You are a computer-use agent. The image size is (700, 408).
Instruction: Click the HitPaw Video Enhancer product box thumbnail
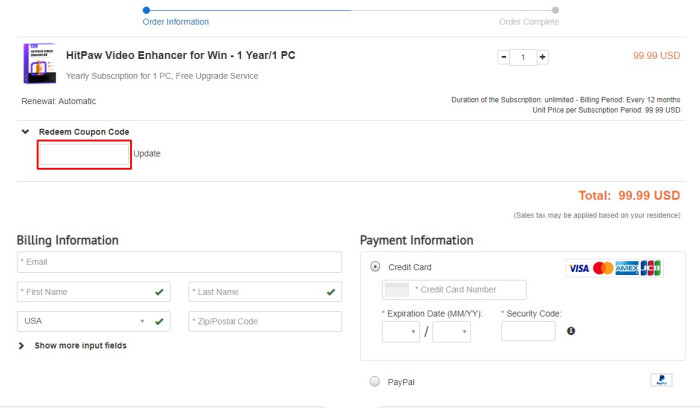tap(40, 63)
